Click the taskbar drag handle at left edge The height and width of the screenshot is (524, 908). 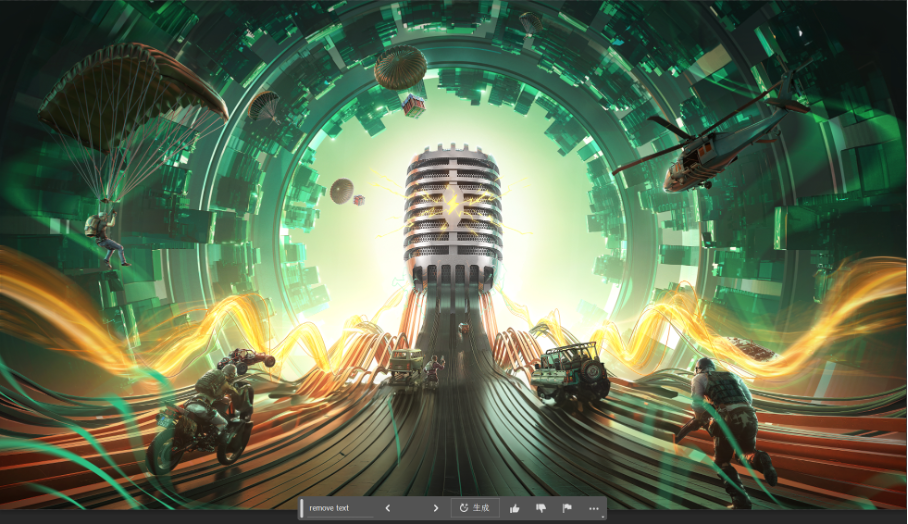click(x=302, y=508)
